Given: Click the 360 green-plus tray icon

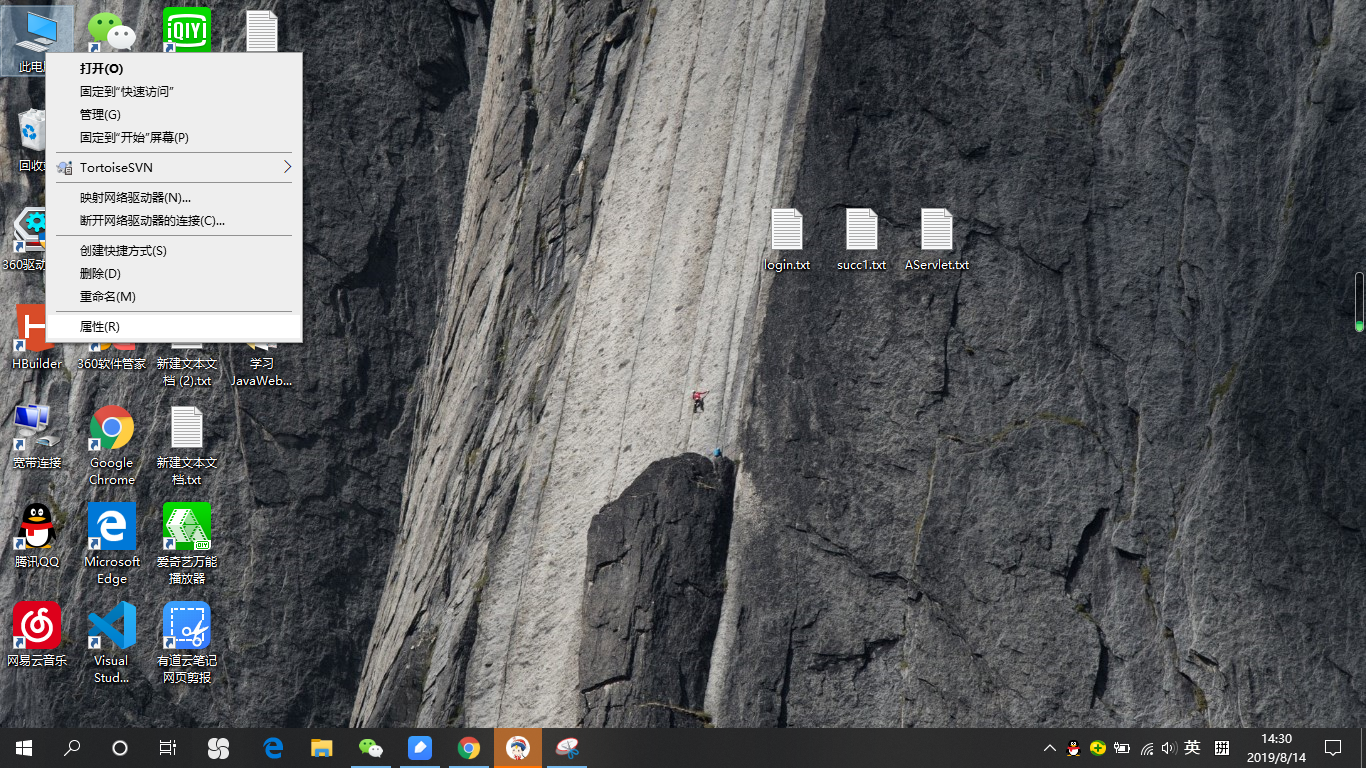Looking at the screenshot, I should click(1098, 748).
